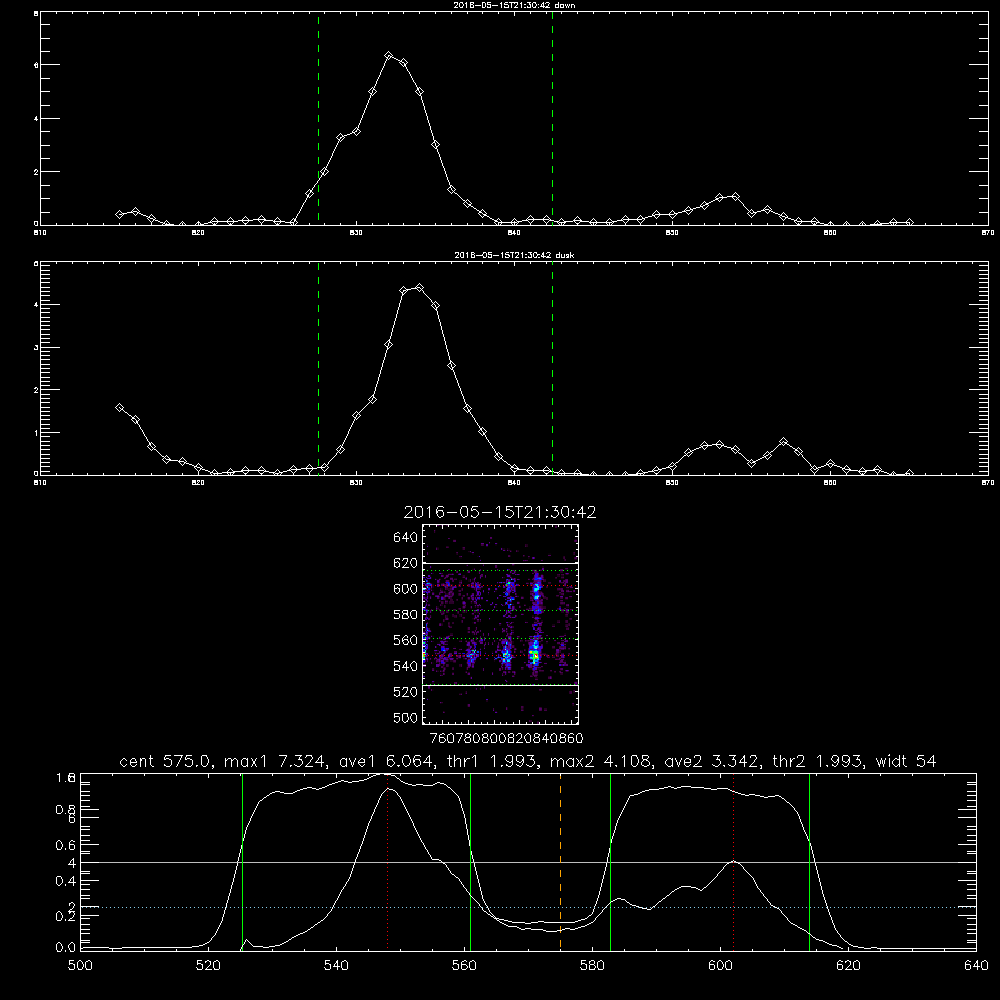
Task: Click bottom plot y-axis label 0.0
Action: (66, 948)
